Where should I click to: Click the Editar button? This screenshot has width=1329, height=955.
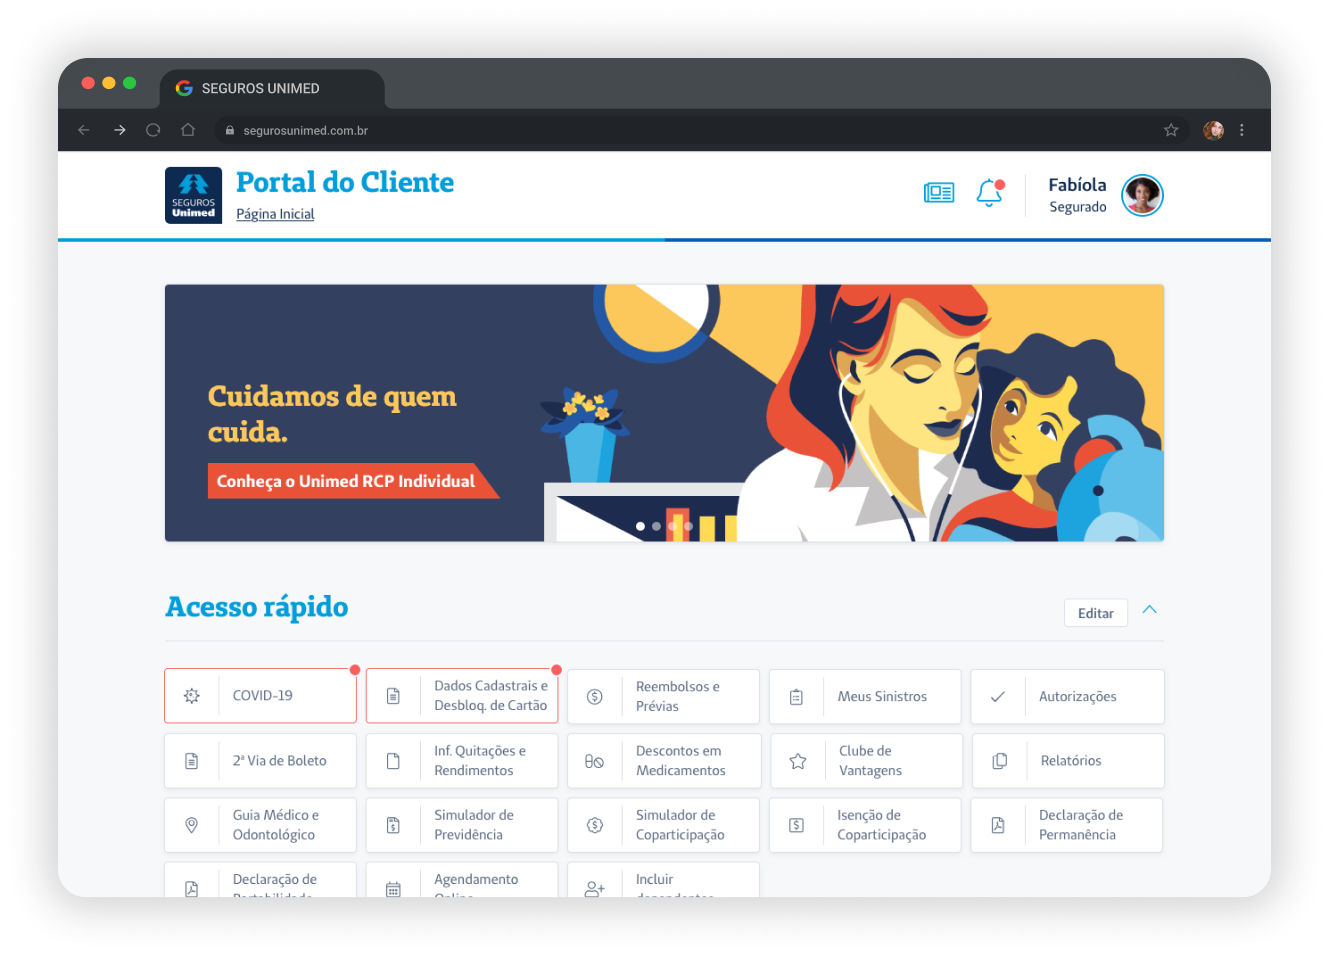pyautogui.click(x=1096, y=613)
